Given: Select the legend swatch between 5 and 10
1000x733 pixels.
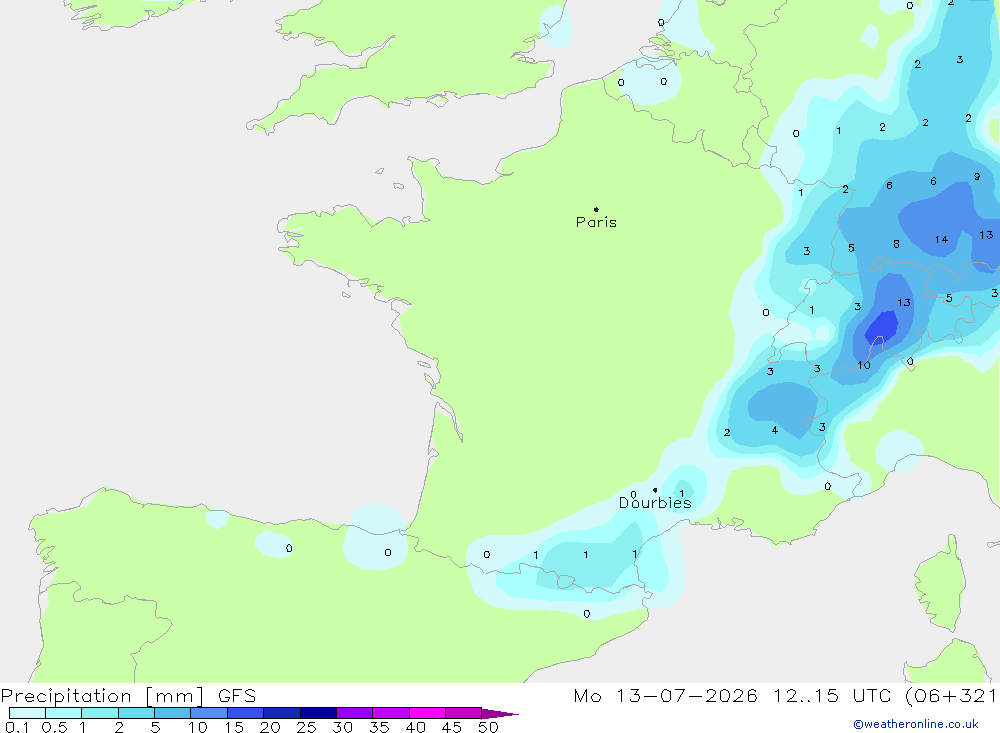Looking at the screenshot, I should pos(173,713).
